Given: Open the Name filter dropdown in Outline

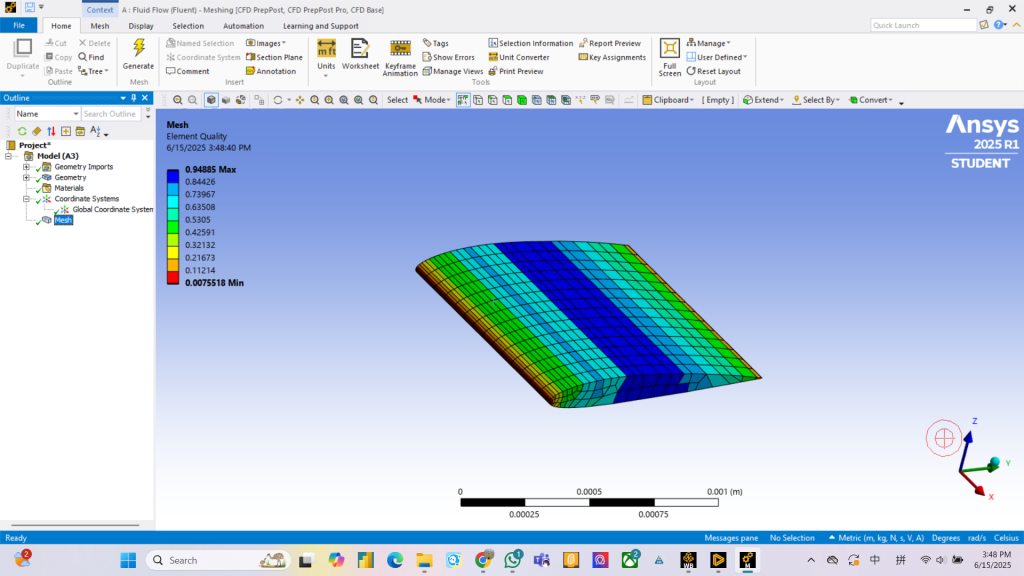Looking at the screenshot, I should [x=75, y=114].
